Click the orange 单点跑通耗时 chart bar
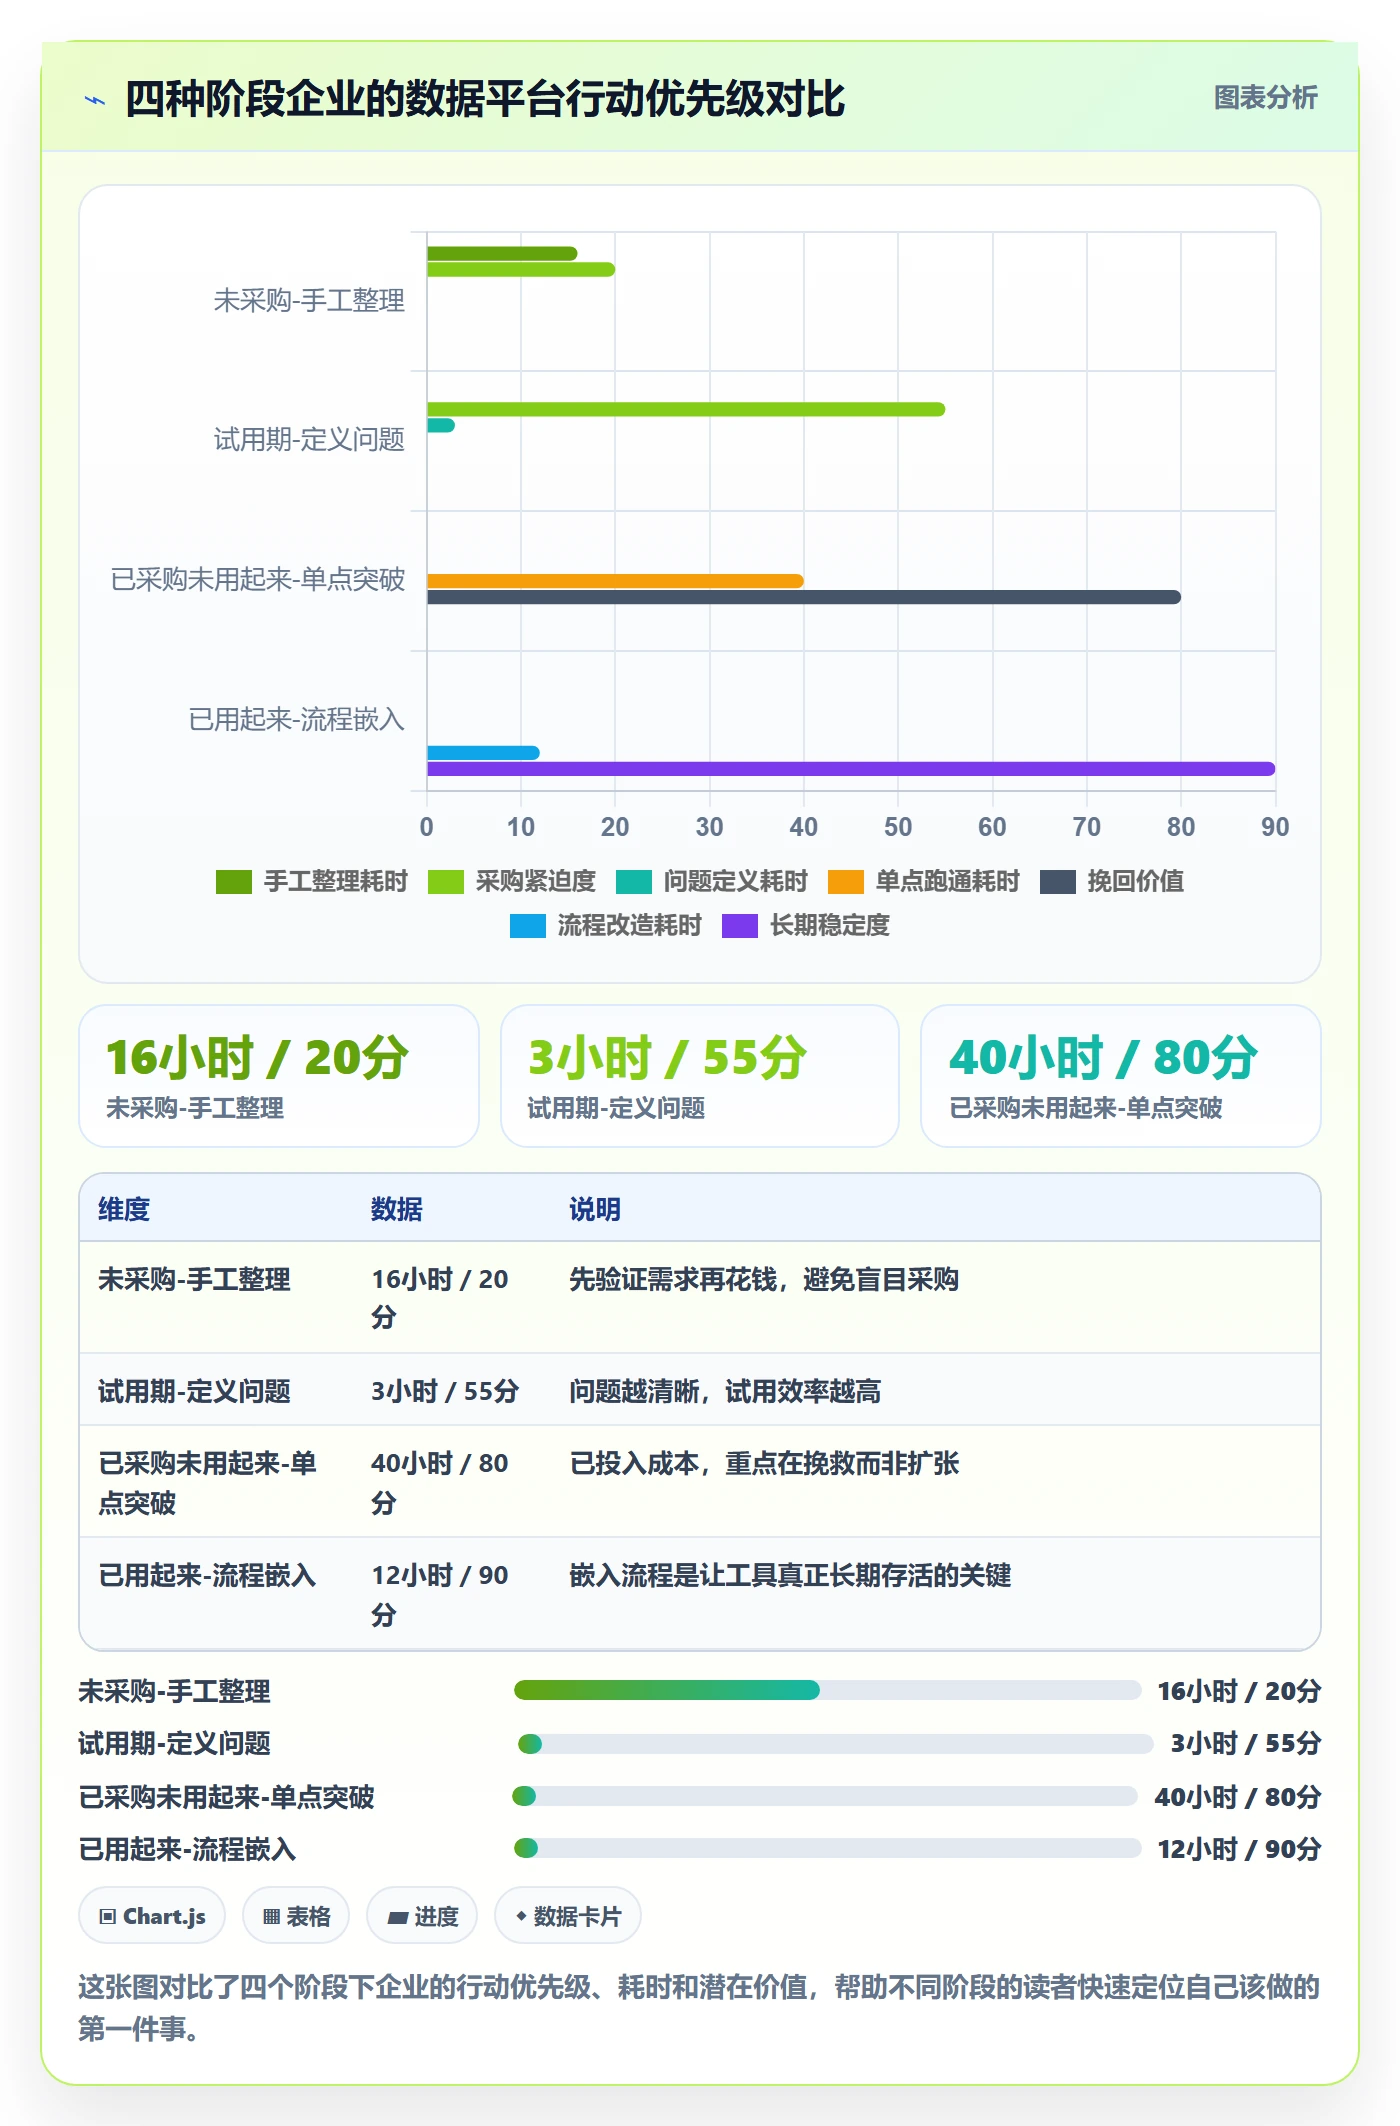The image size is (1400, 2126). click(615, 581)
